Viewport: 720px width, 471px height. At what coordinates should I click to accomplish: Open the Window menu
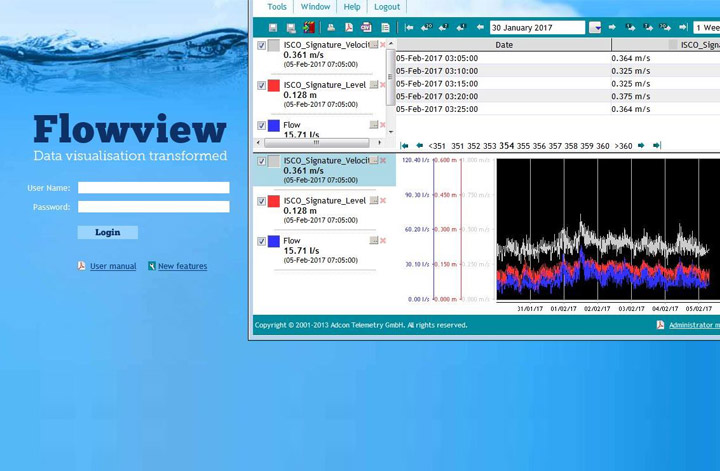[315, 7]
